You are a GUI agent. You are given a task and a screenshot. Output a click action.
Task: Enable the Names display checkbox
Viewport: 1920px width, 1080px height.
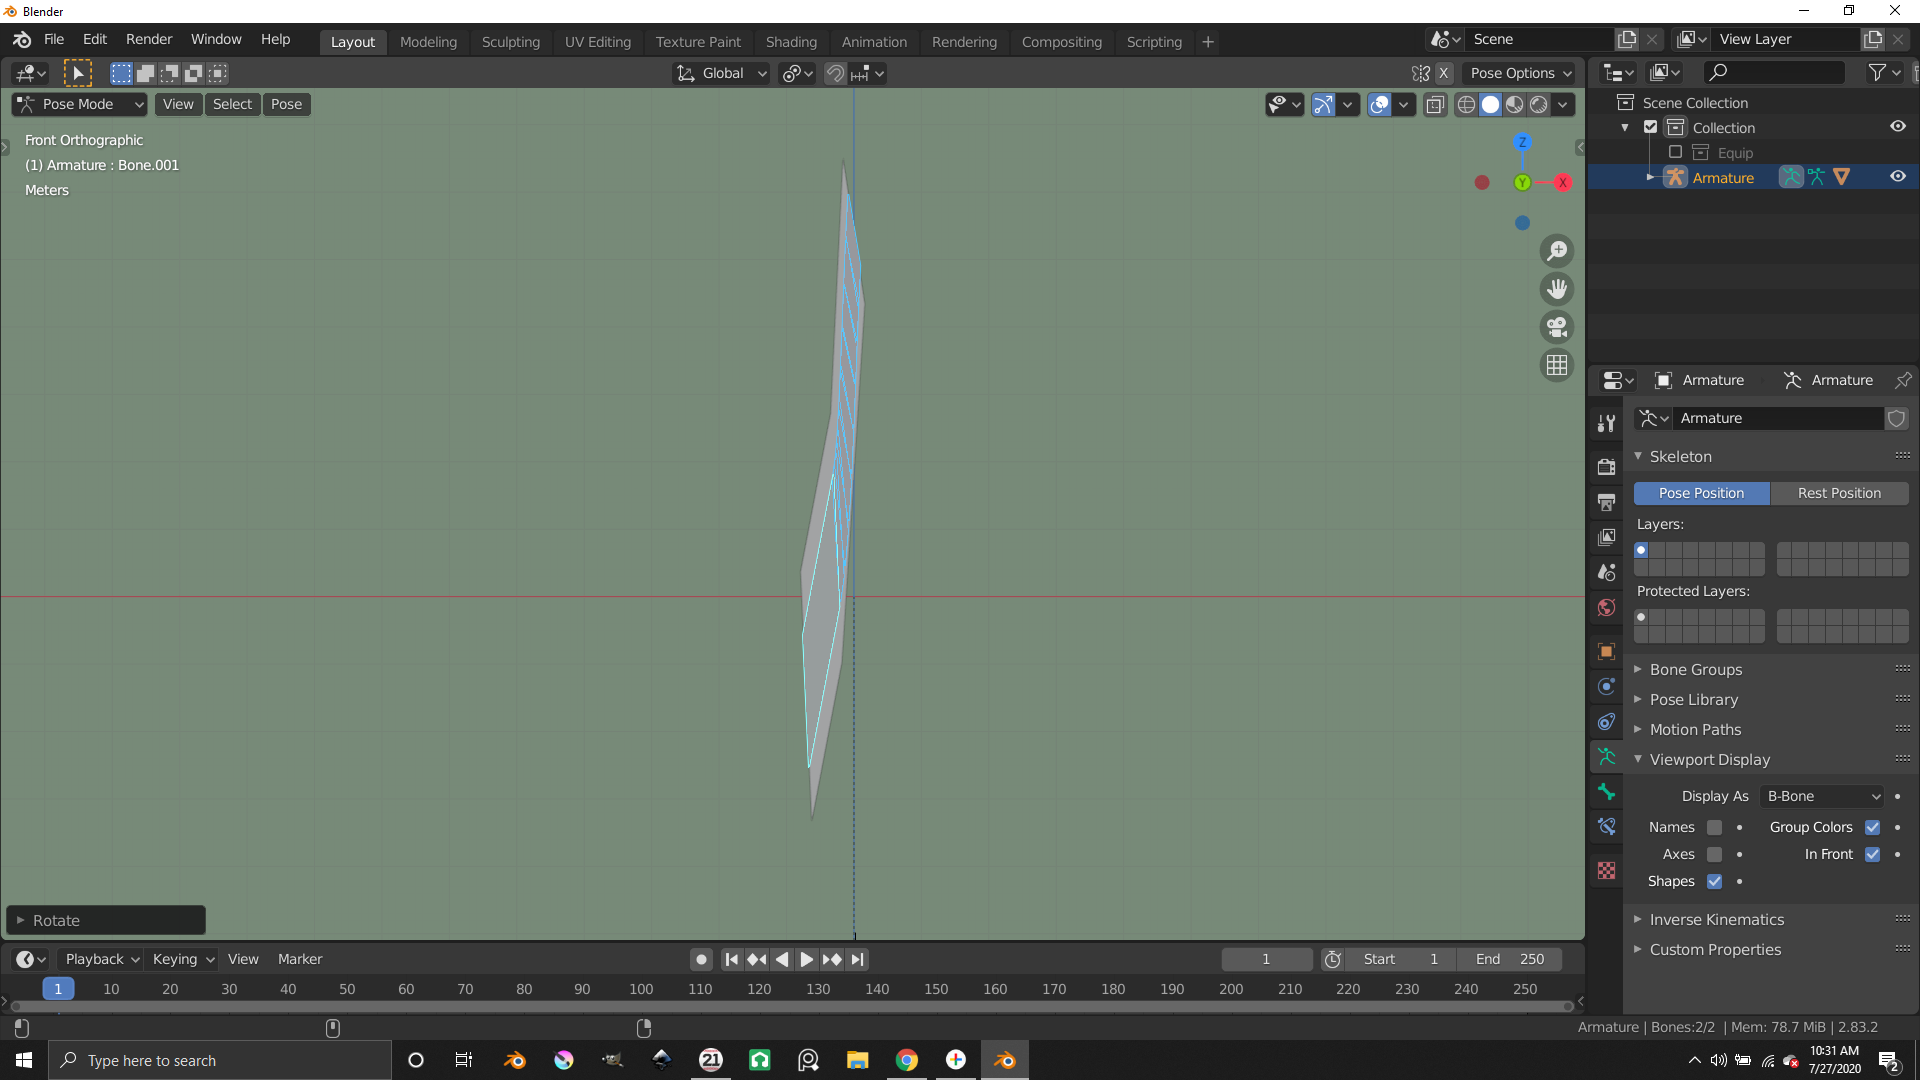pos(1714,827)
